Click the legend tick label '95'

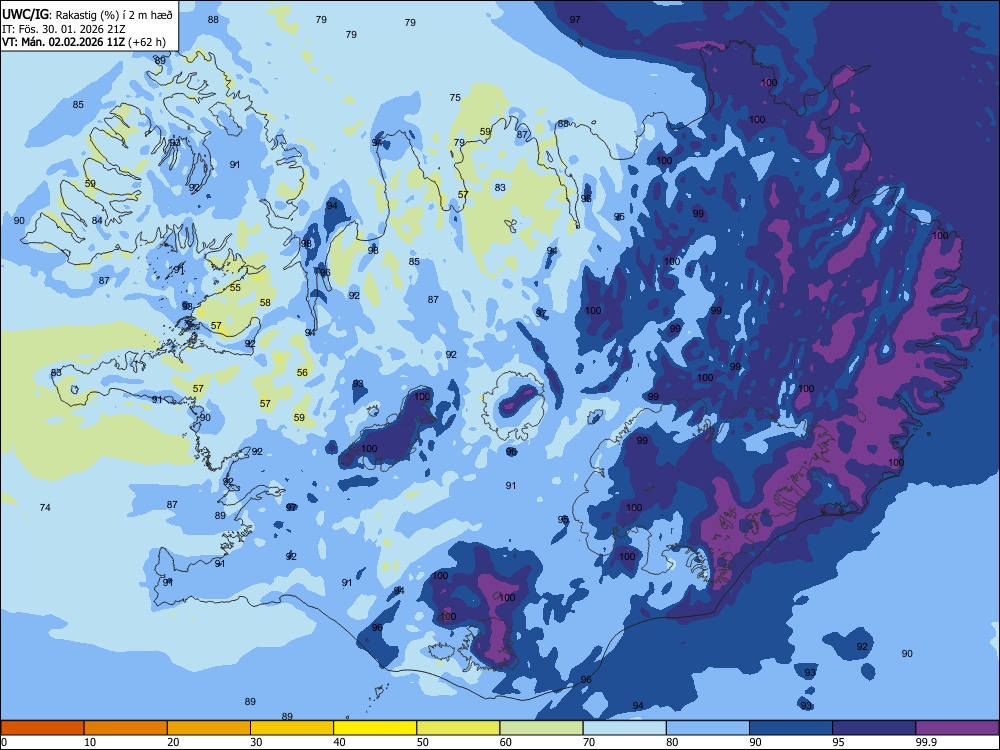click(839, 742)
